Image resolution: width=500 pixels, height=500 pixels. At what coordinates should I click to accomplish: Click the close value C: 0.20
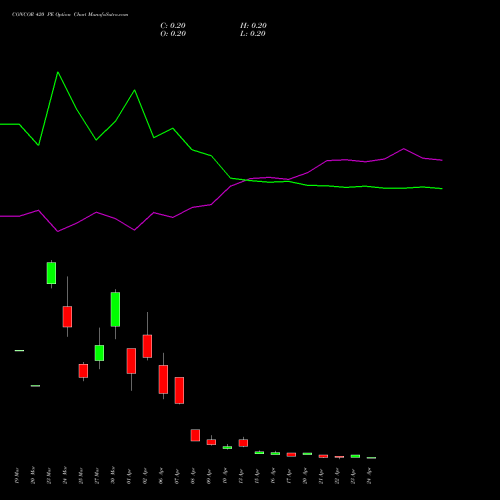click(173, 26)
